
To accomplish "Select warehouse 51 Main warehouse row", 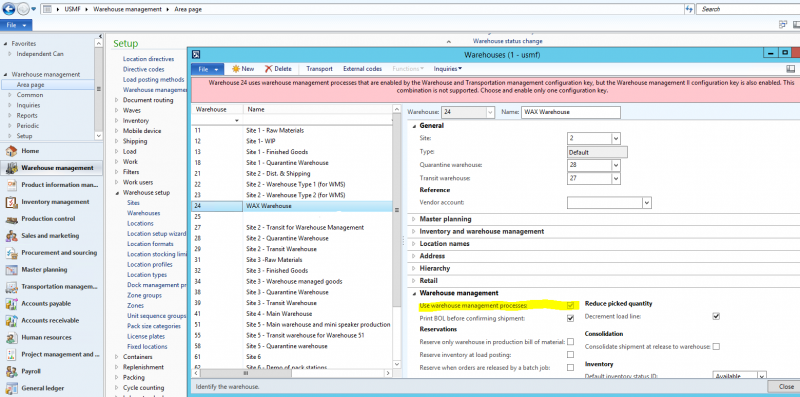I will click(292, 325).
